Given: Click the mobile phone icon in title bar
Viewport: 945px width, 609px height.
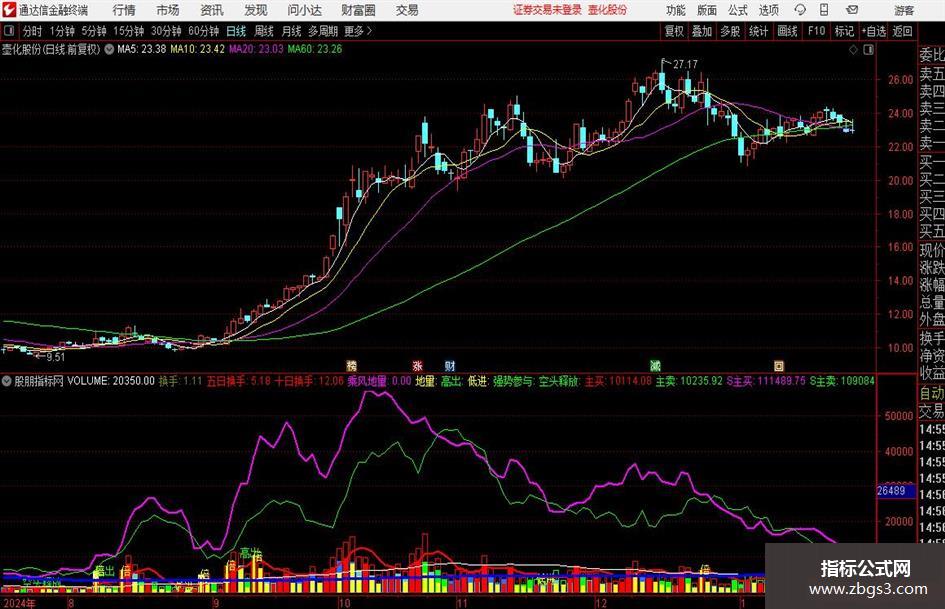Looking at the screenshot, I should click(x=824, y=10).
